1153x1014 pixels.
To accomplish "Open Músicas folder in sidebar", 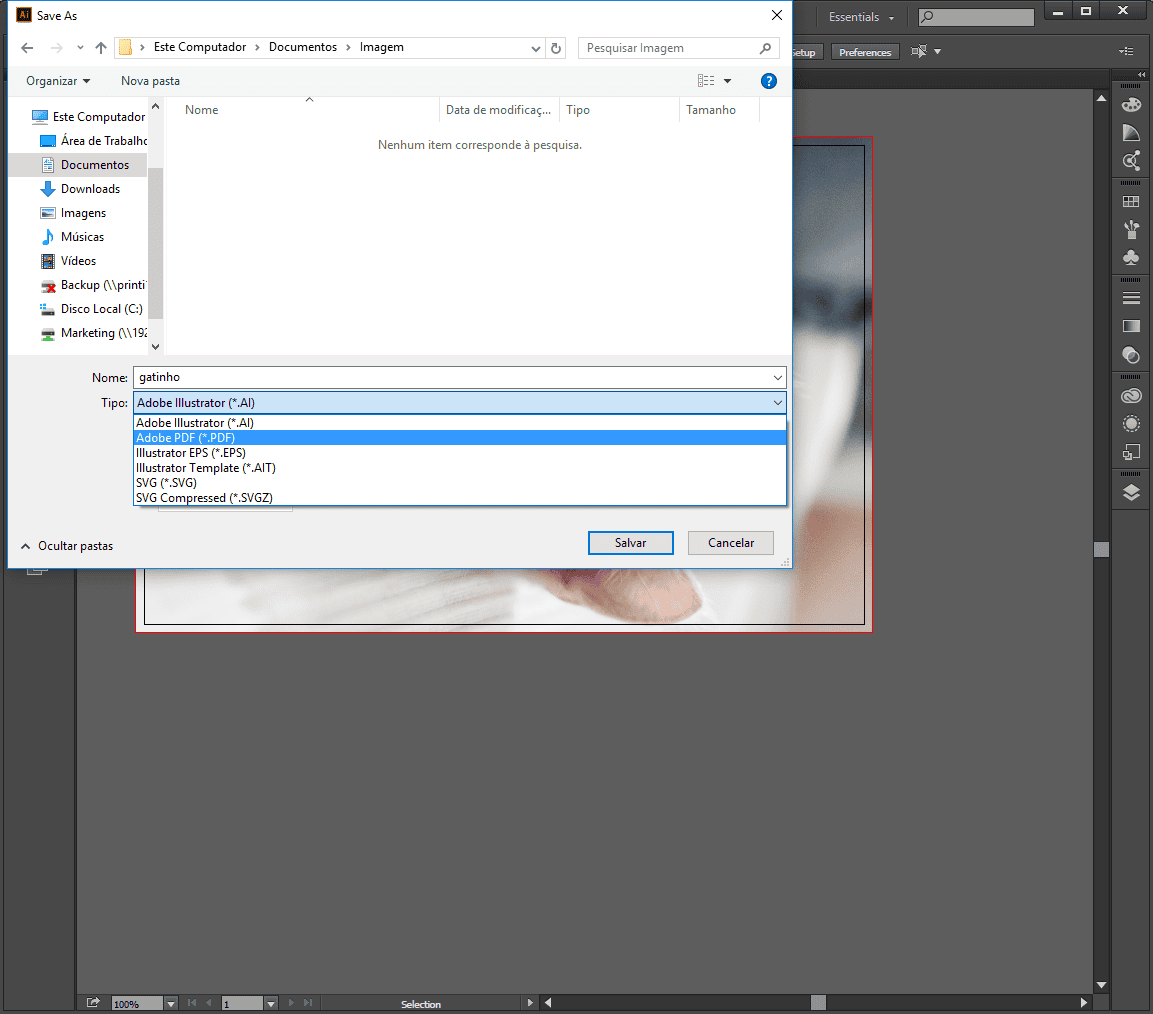I will [72, 237].
